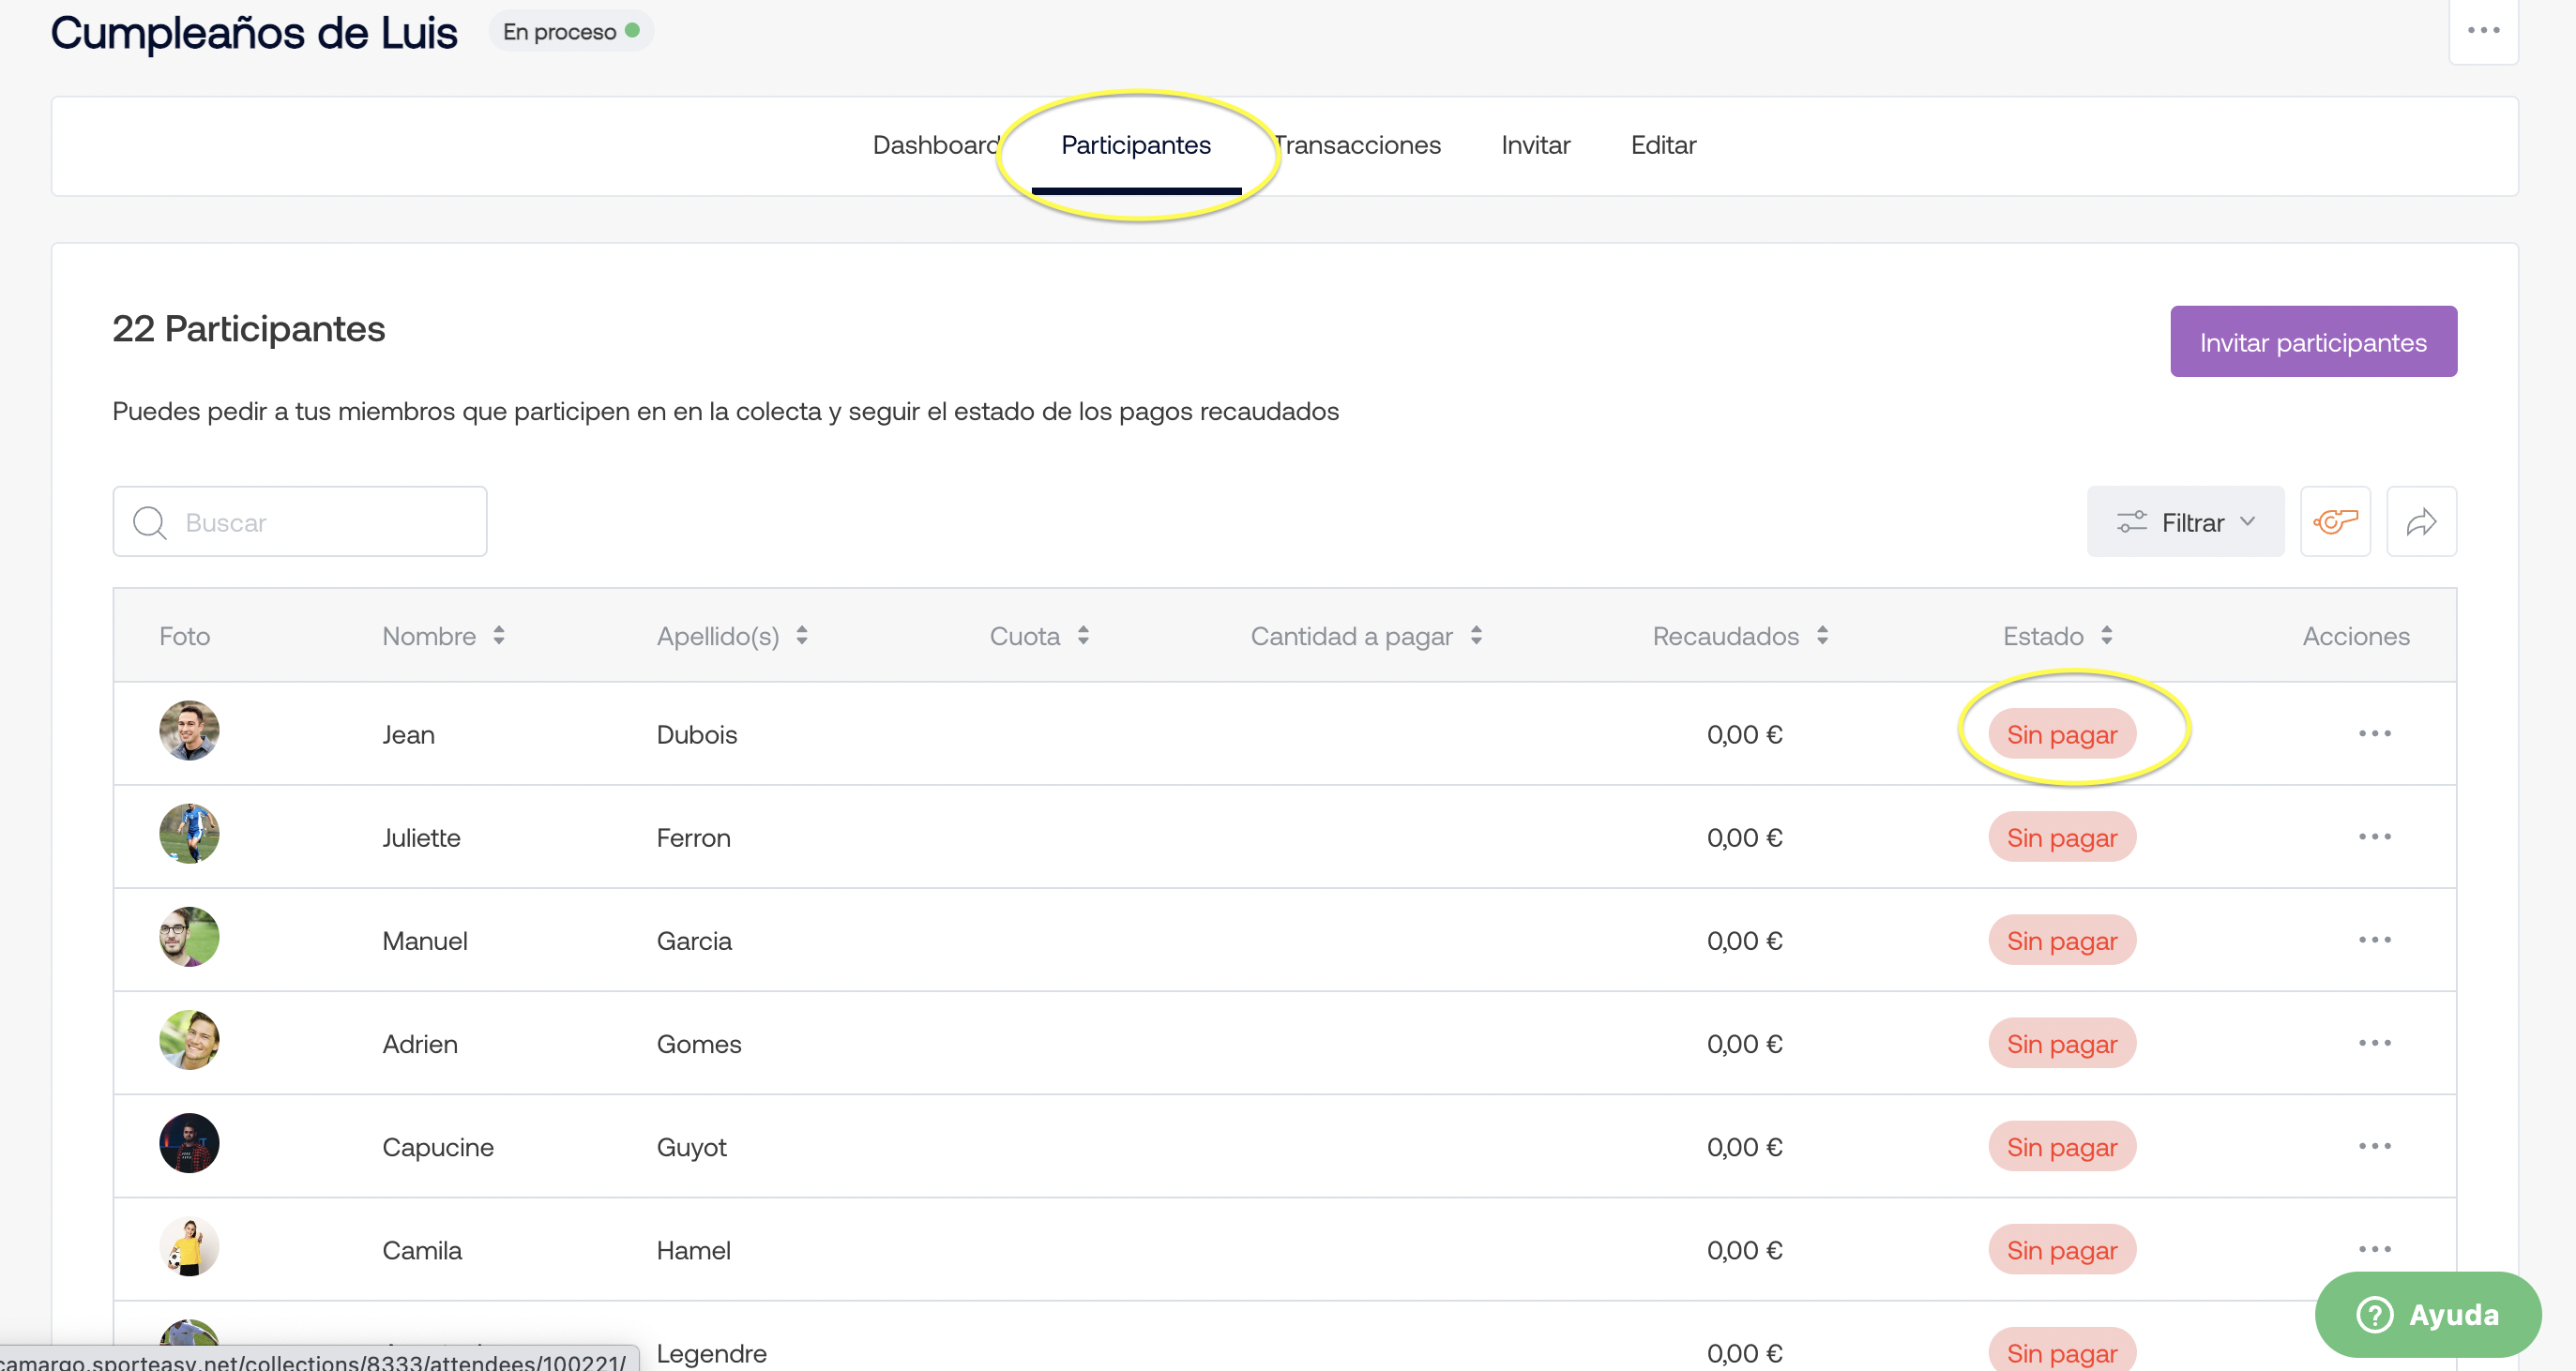Open actions menu for Camila Hamel
Image resolution: width=2576 pixels, height=1371 pixels.
pos(2374,1249)
